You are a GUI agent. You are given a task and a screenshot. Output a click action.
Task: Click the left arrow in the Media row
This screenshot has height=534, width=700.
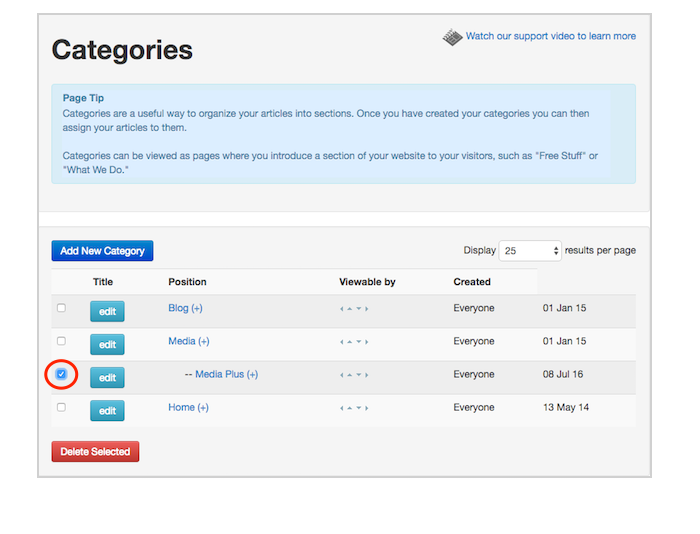(342, 342)
